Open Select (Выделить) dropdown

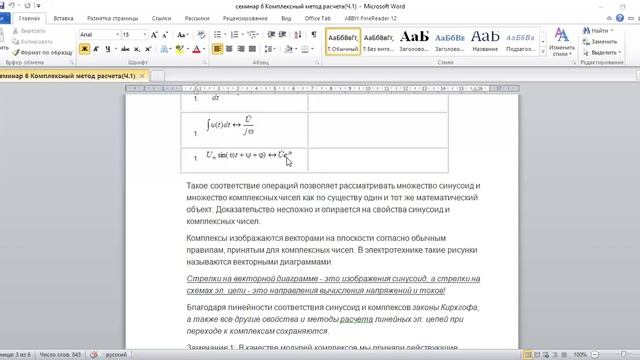click(x=602, y=53)
